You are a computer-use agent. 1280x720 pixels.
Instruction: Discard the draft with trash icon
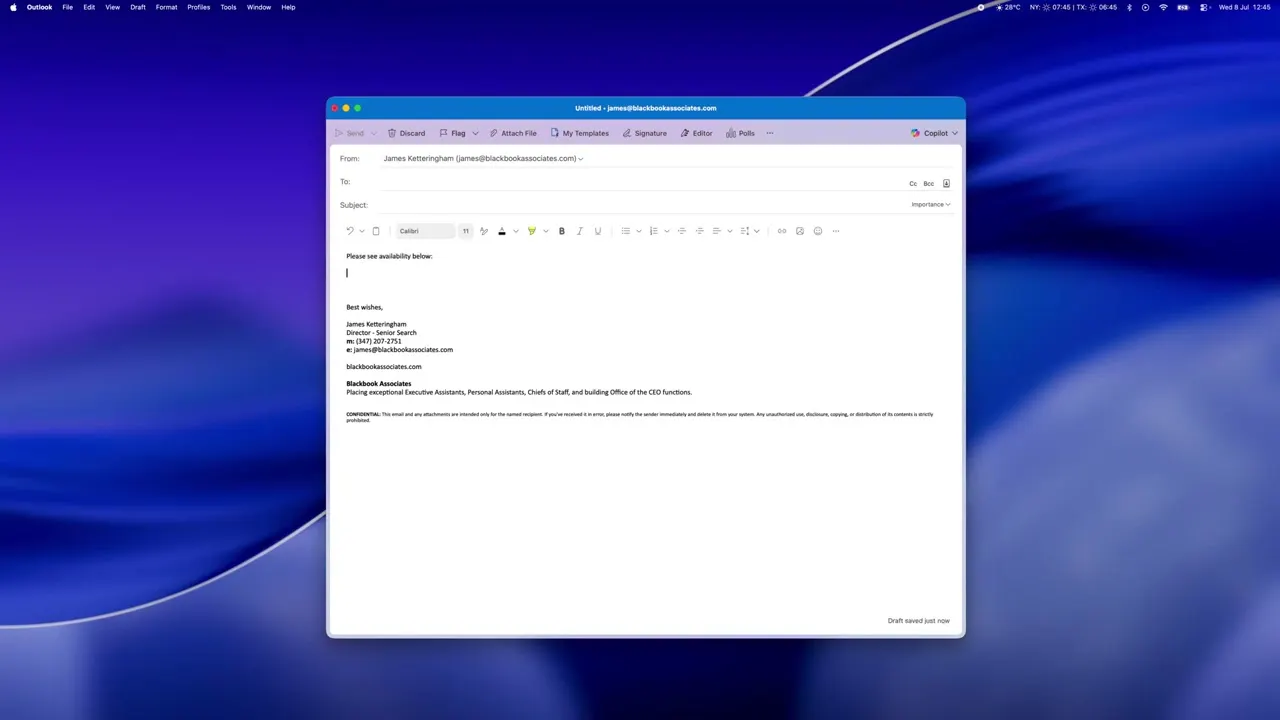pos(392,133)
